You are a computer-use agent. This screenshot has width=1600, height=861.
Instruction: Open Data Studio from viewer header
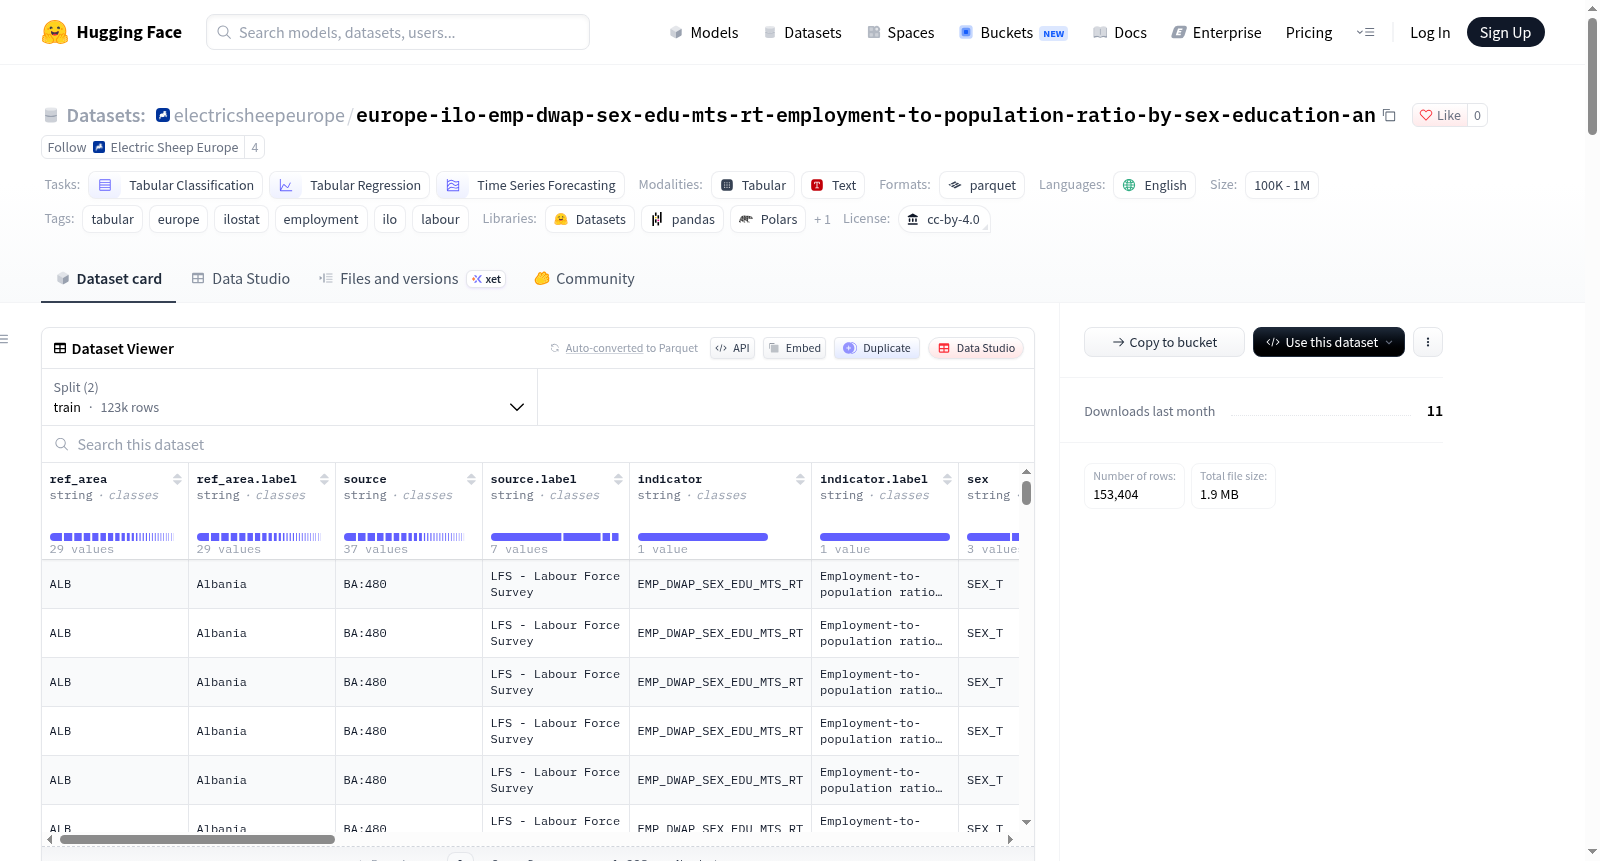(976, 348)
